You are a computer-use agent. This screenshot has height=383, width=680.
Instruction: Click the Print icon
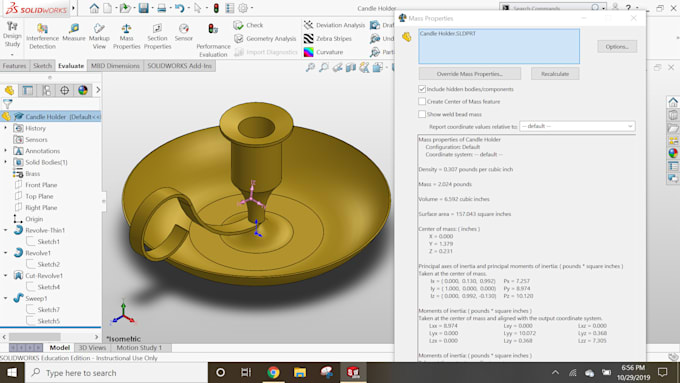pyautogui.click(x=162, y=8)
